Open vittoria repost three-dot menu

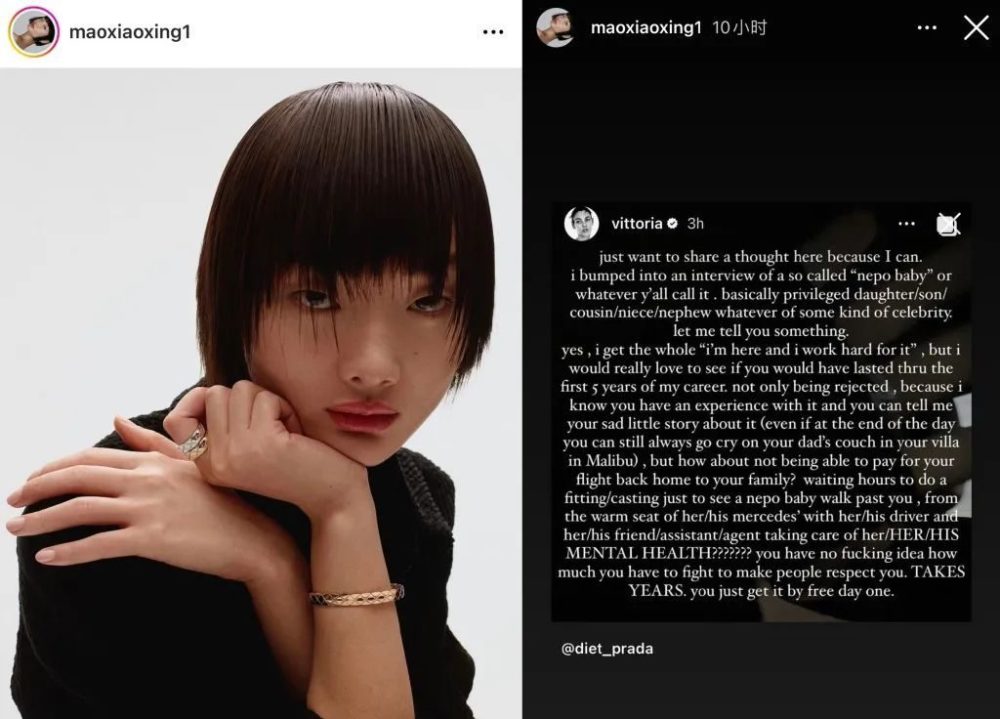point(906,224)
